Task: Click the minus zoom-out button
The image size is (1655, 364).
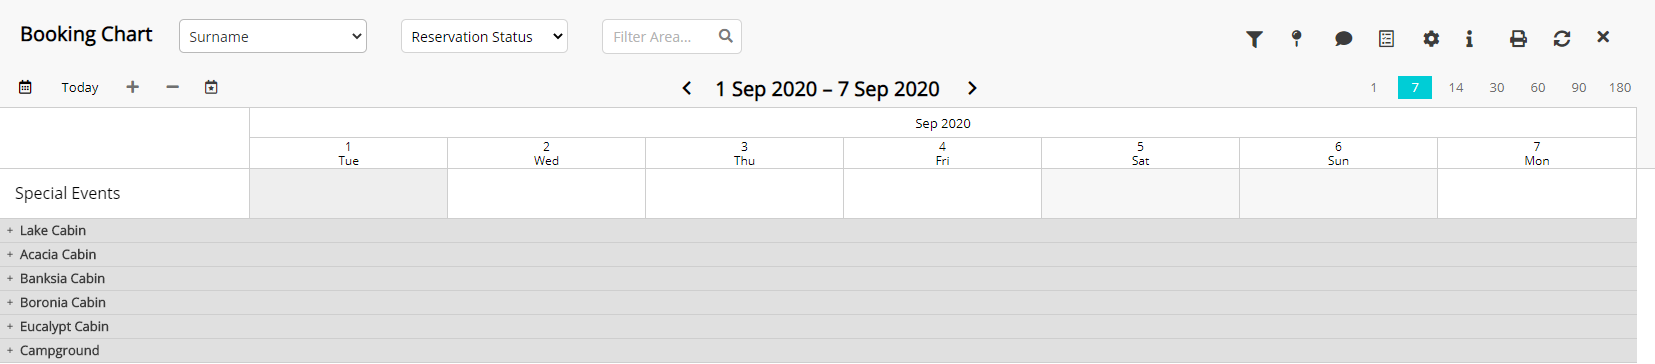Action: 172,87
